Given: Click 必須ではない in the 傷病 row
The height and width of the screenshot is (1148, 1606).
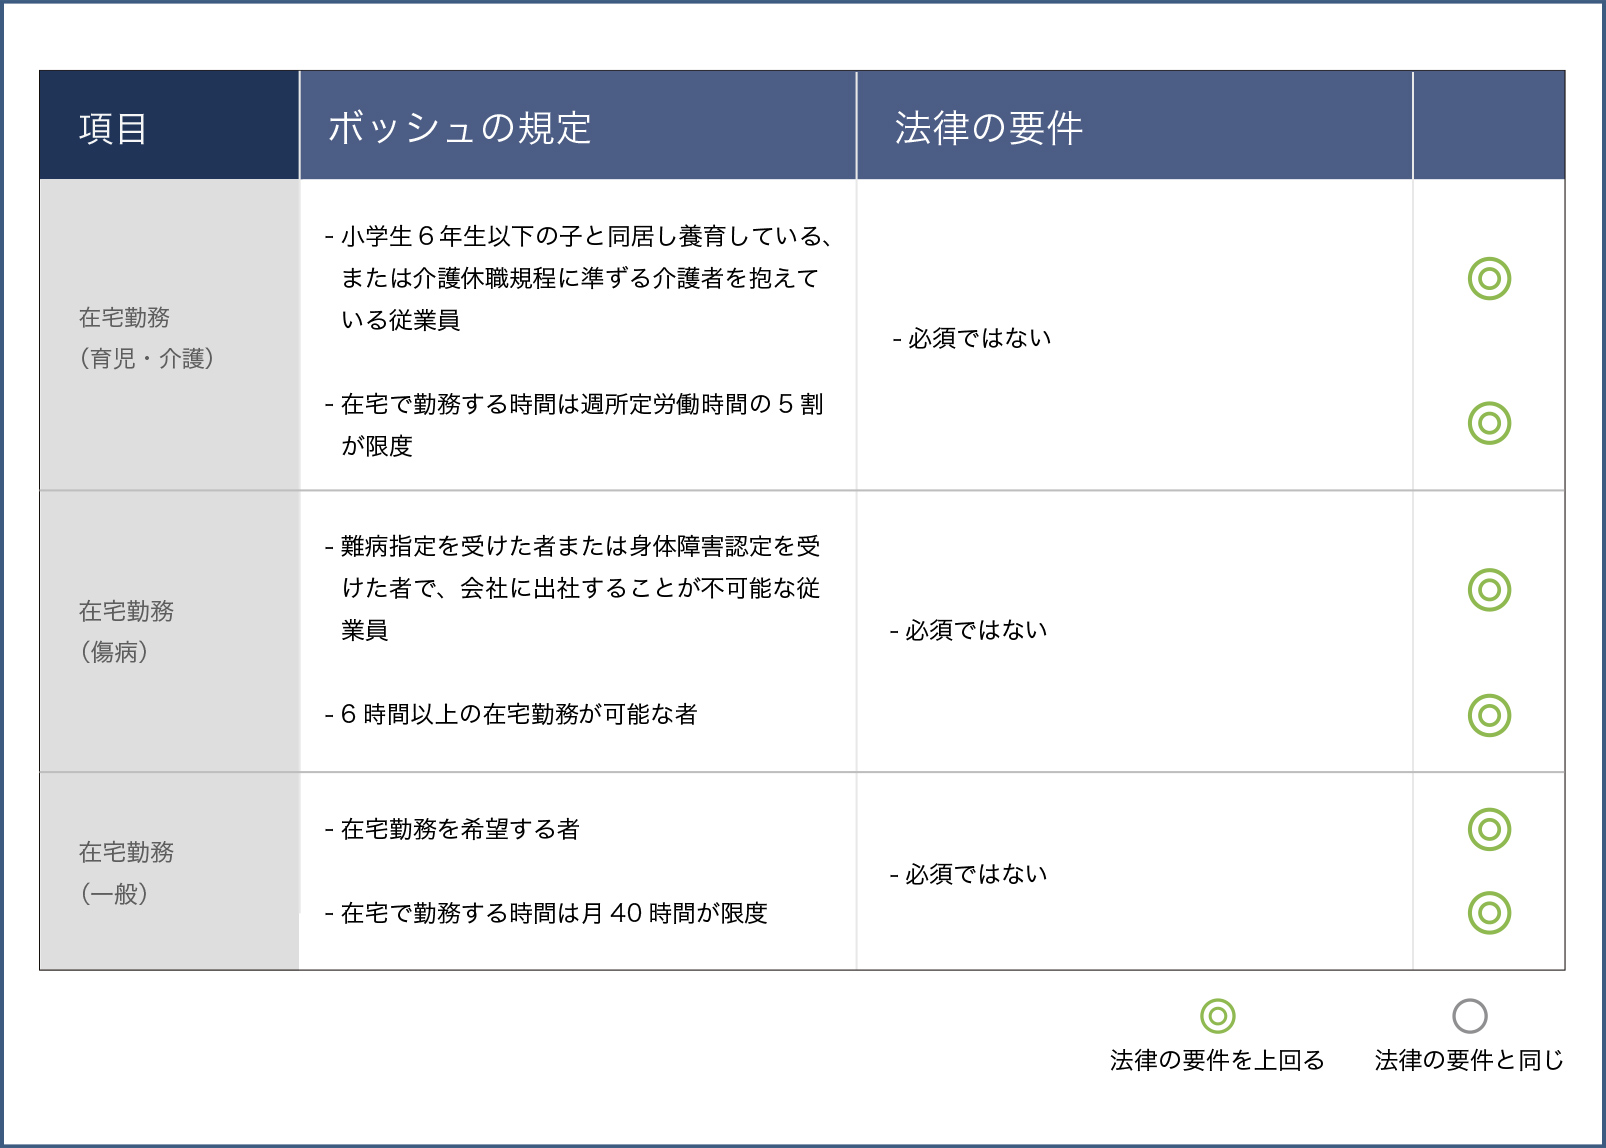Looking at the screenshot, I should click(976, 630).
